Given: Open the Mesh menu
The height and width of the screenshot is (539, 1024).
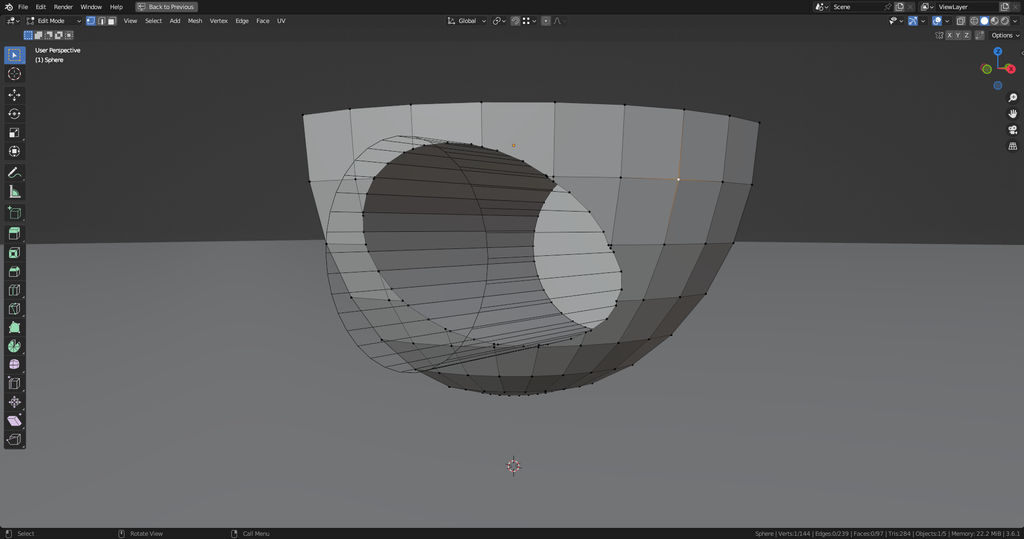Looking at the screenshot, I should coord(194,20).
